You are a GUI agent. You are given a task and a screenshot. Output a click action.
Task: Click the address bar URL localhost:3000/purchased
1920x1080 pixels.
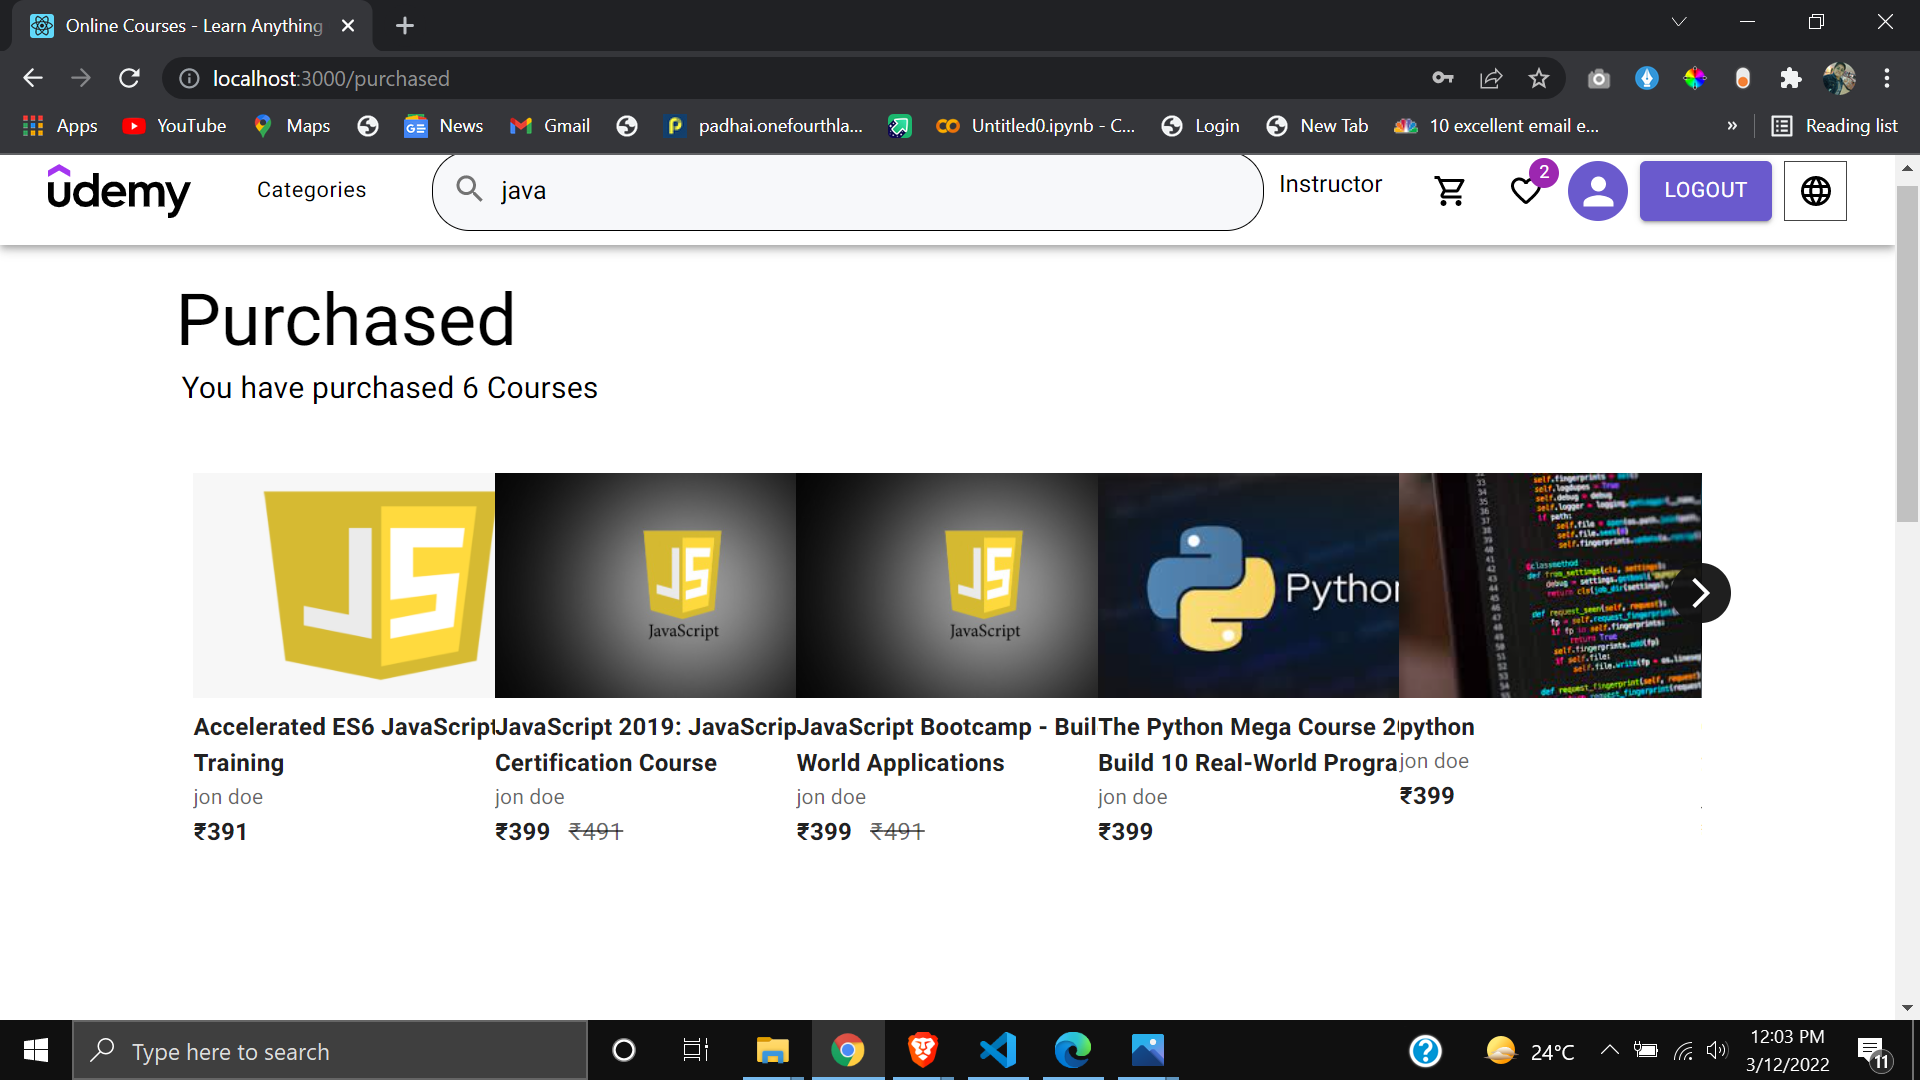pos(331,78)
